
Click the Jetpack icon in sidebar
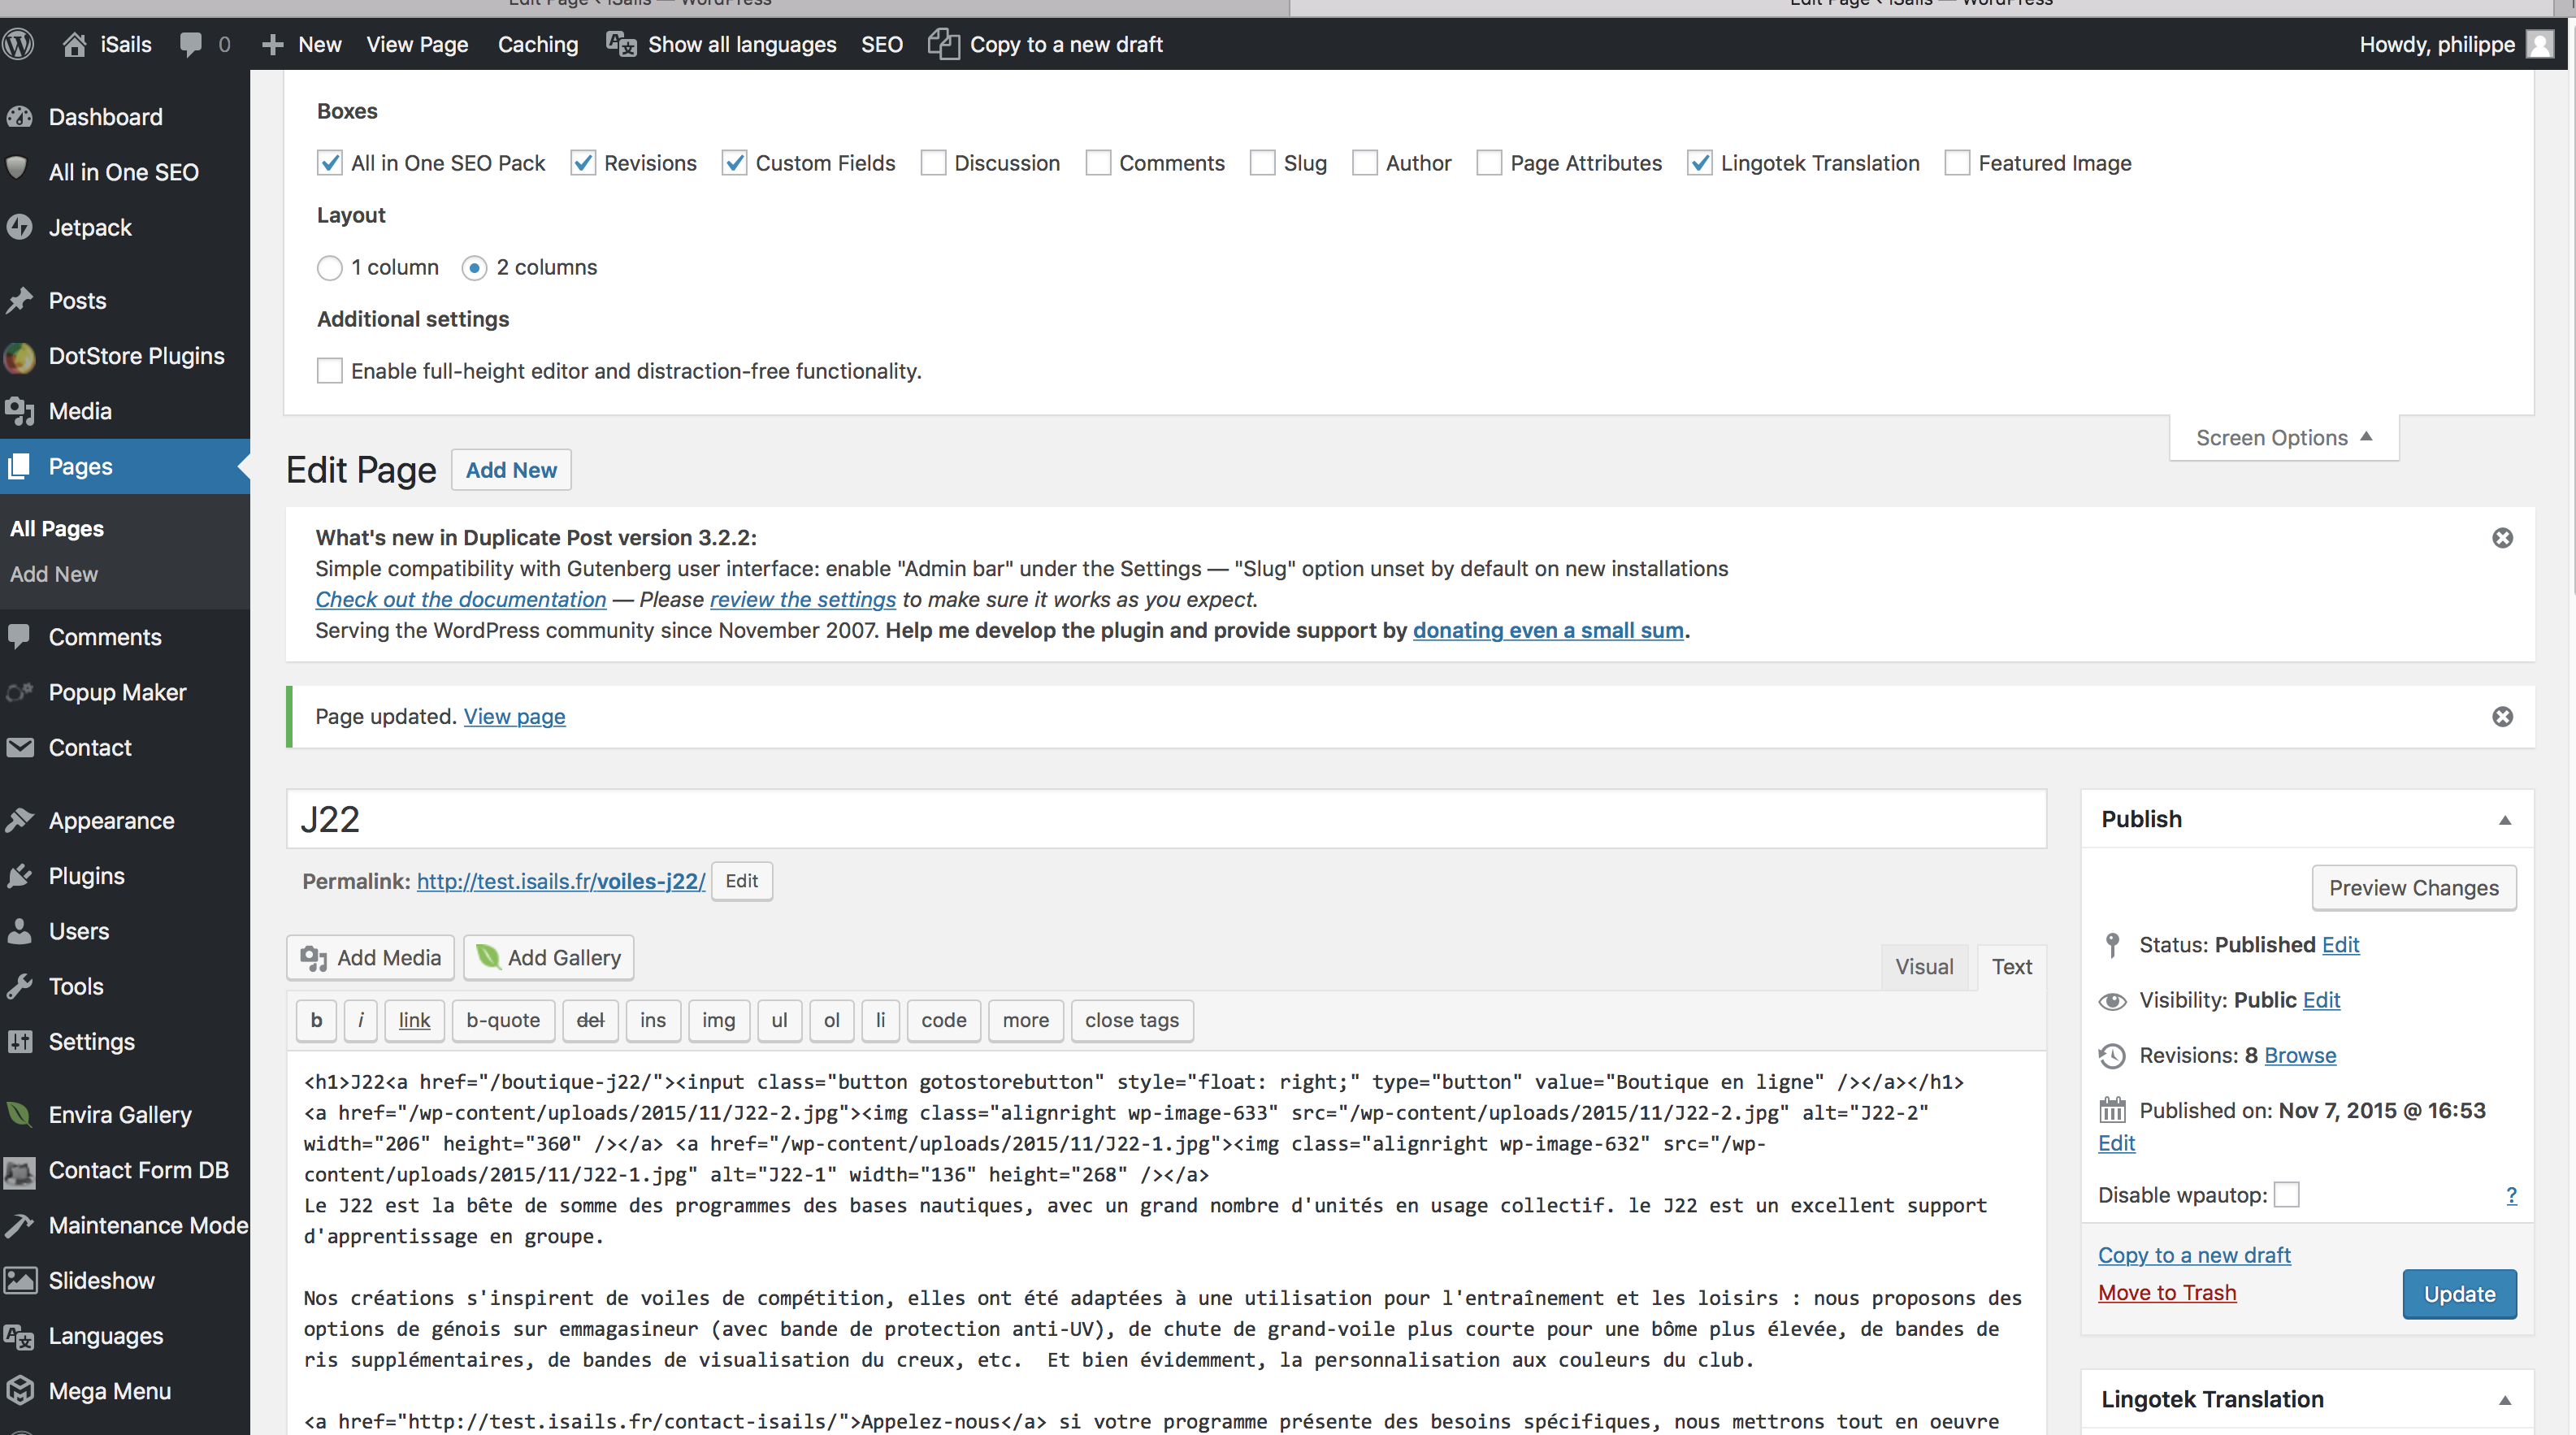click(x=19, y=227)
